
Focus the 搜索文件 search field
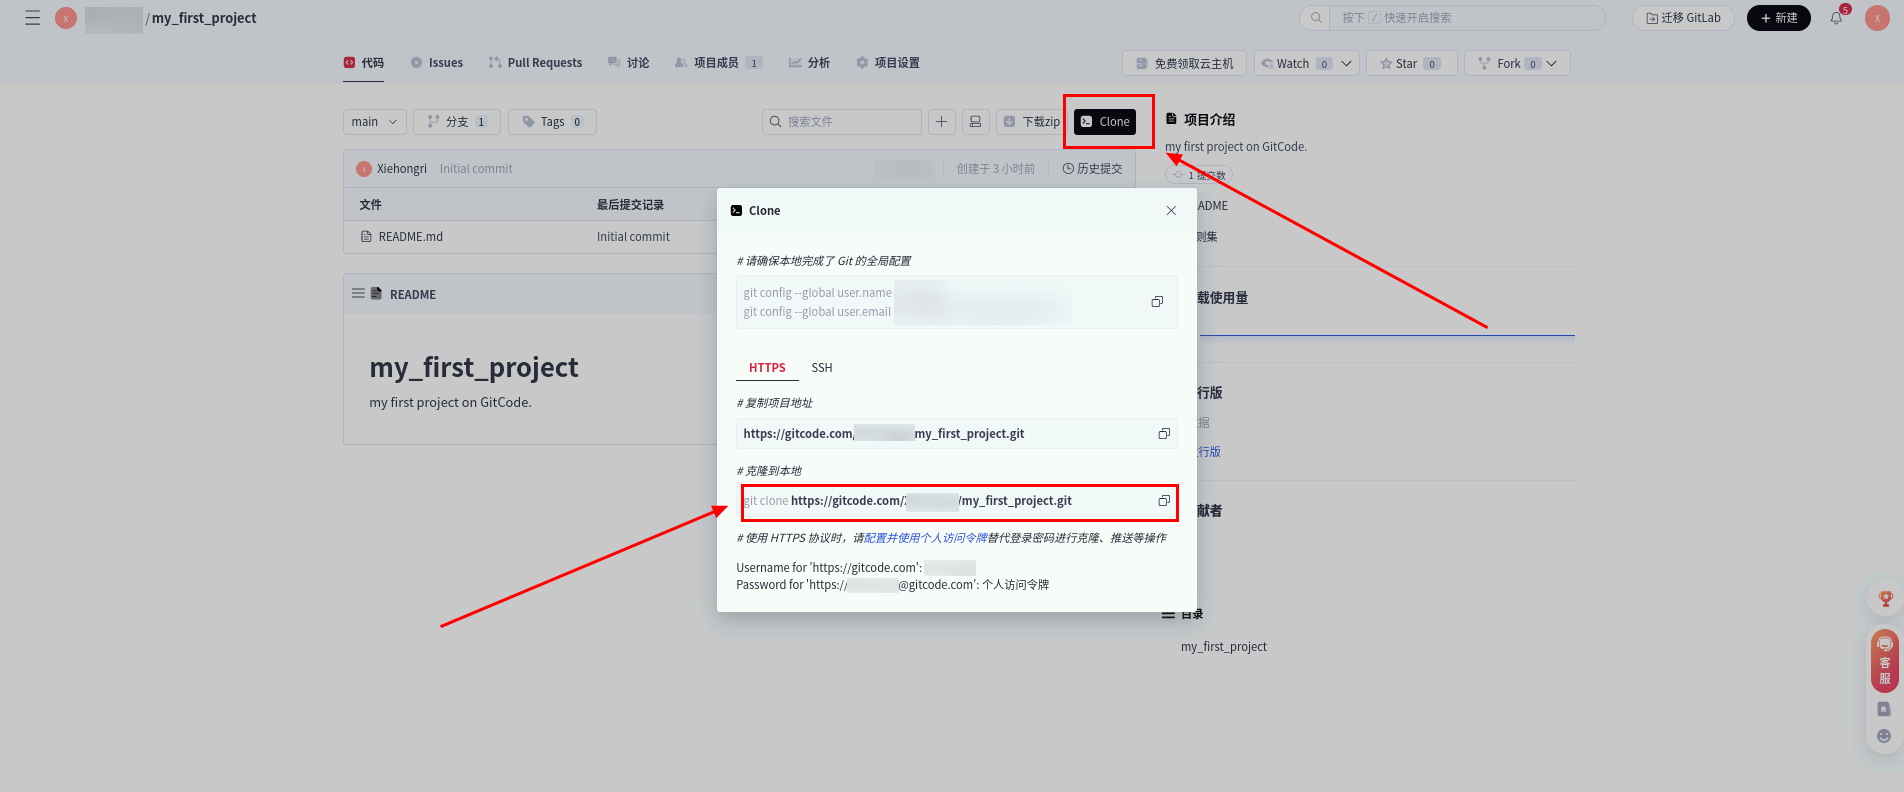pyautogui.click(x=841, y=122)
